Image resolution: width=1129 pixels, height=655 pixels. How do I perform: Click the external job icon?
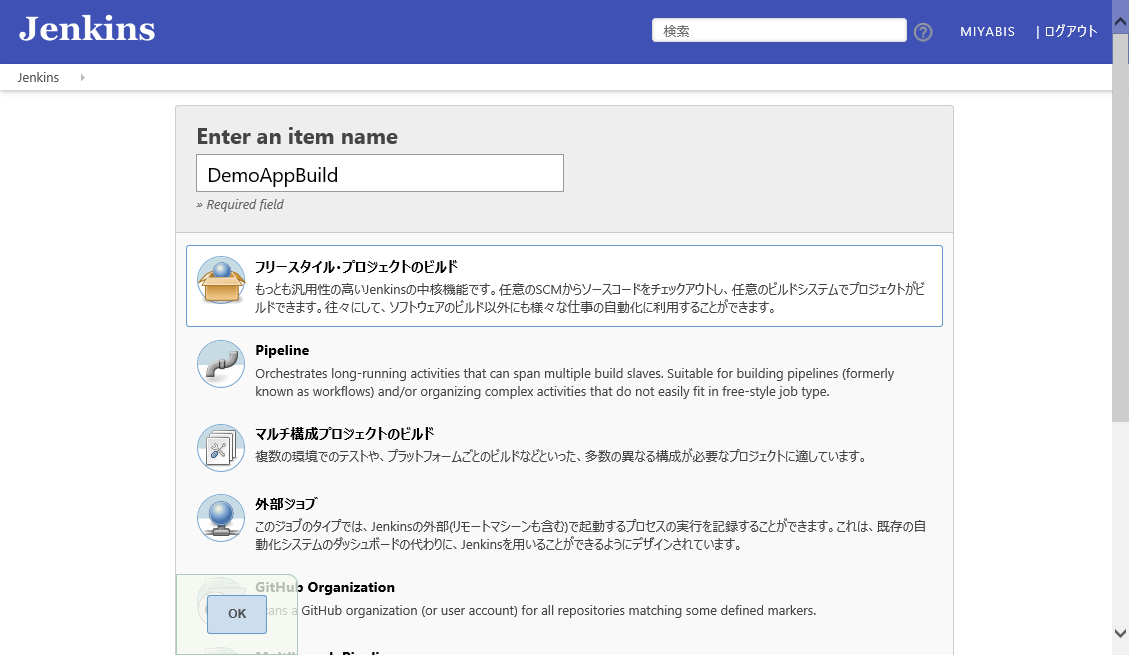point(221,518)
